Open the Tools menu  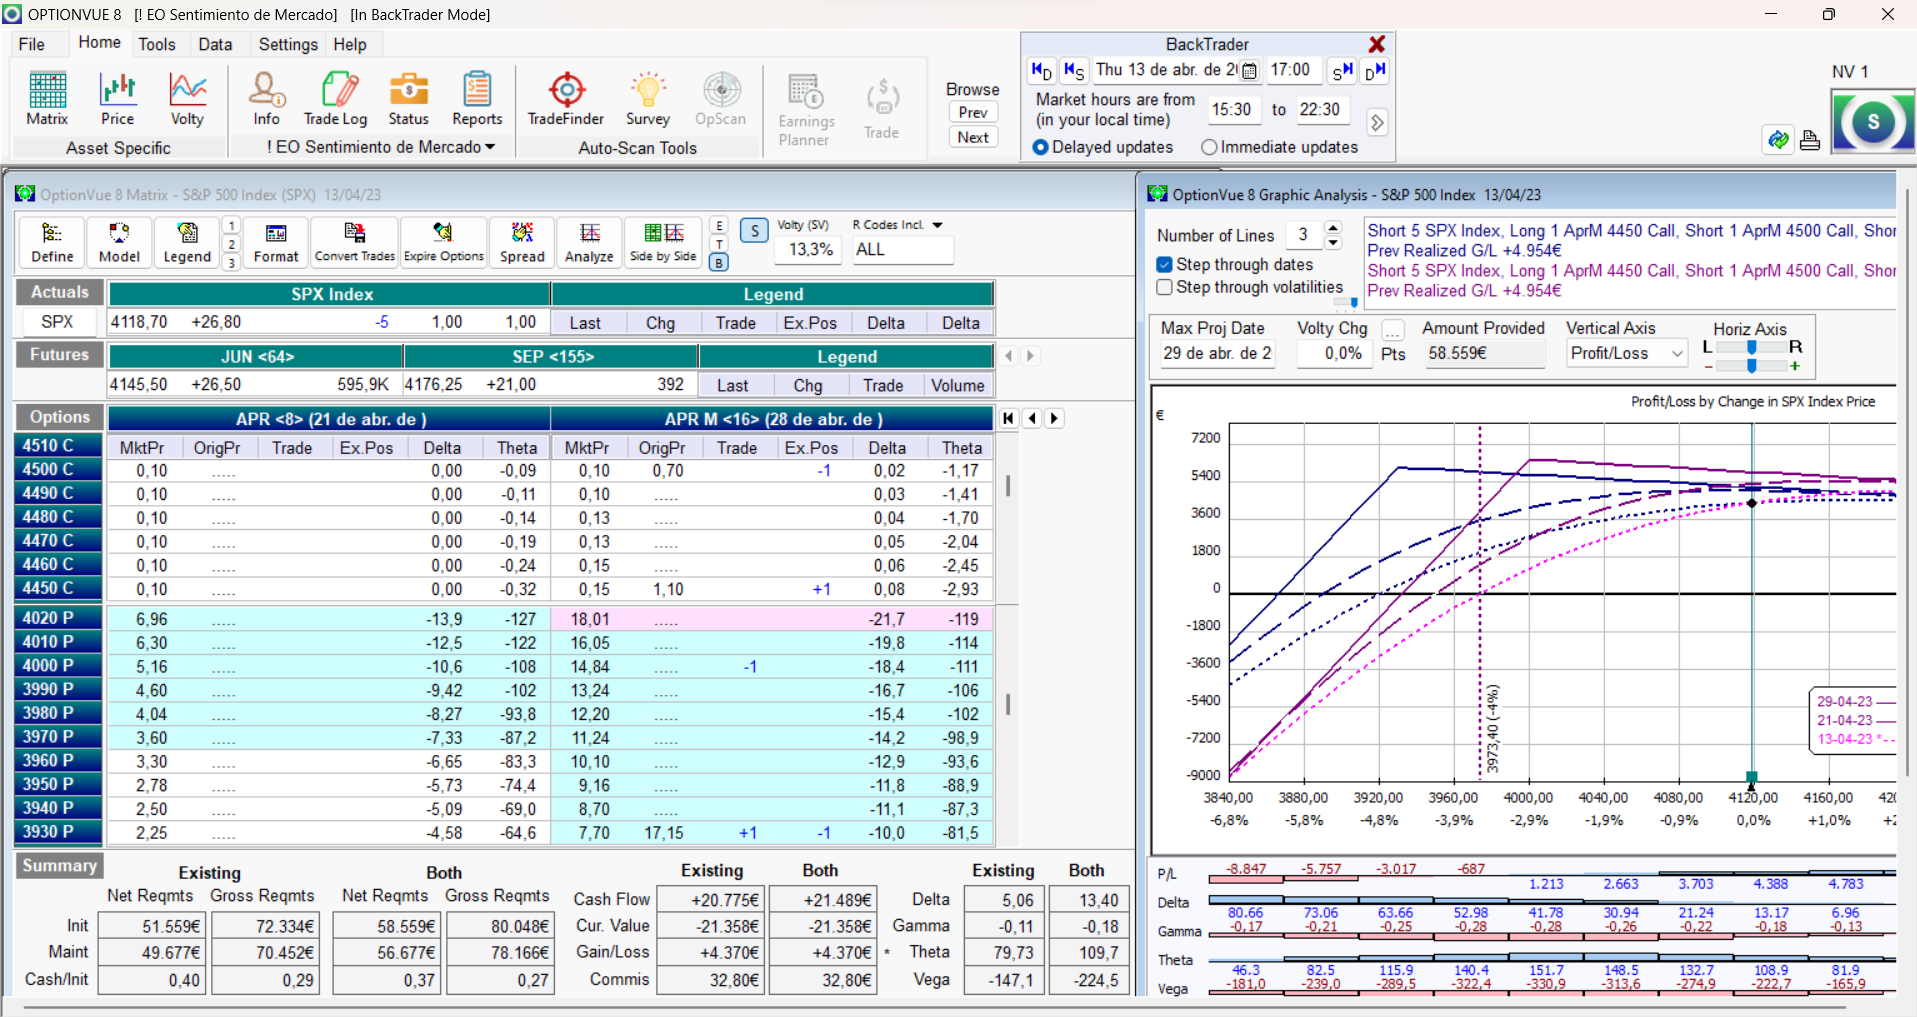157,44
